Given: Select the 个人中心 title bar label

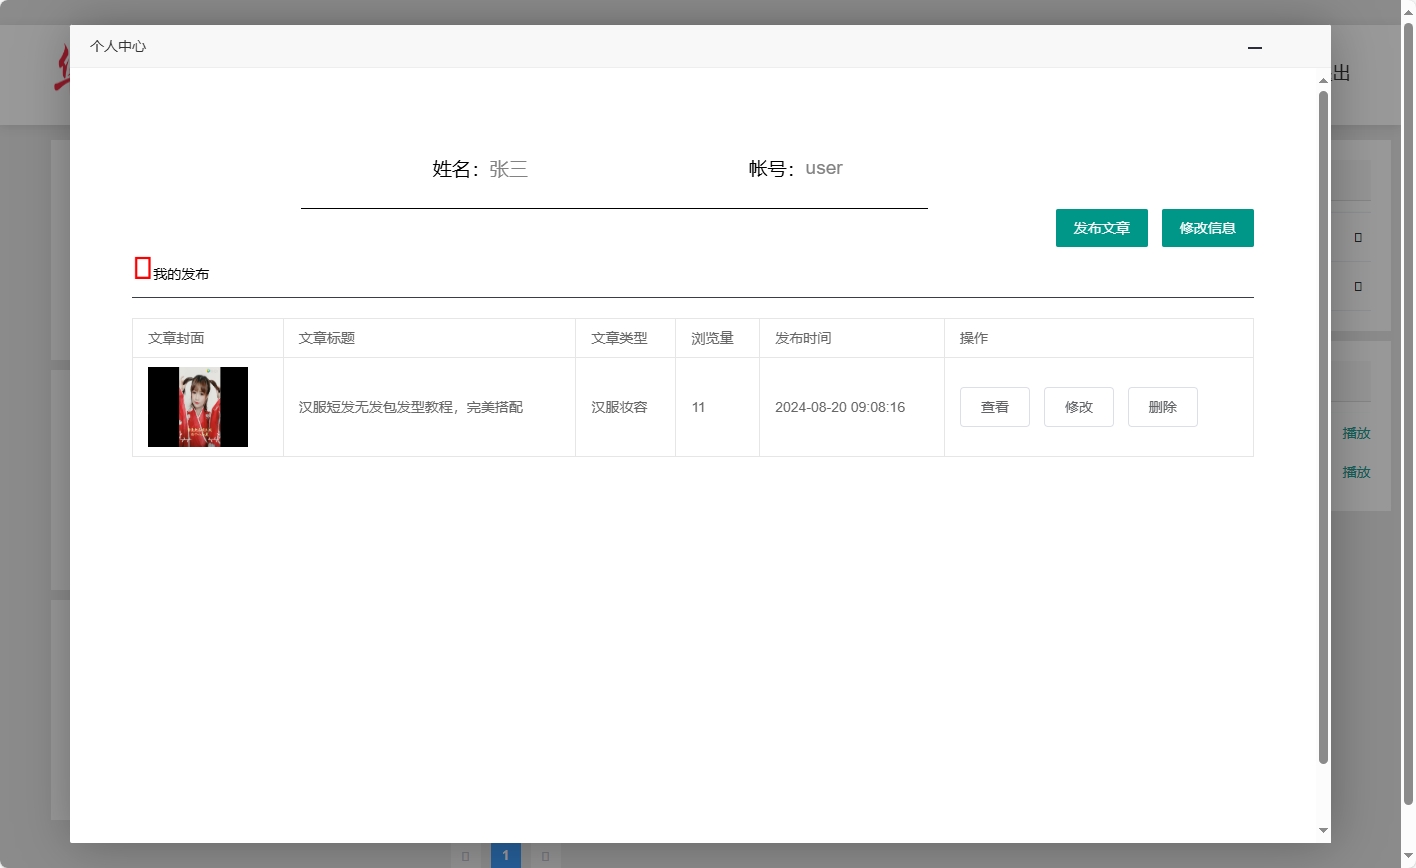Looking at the screenshot, I should [117, 46].
